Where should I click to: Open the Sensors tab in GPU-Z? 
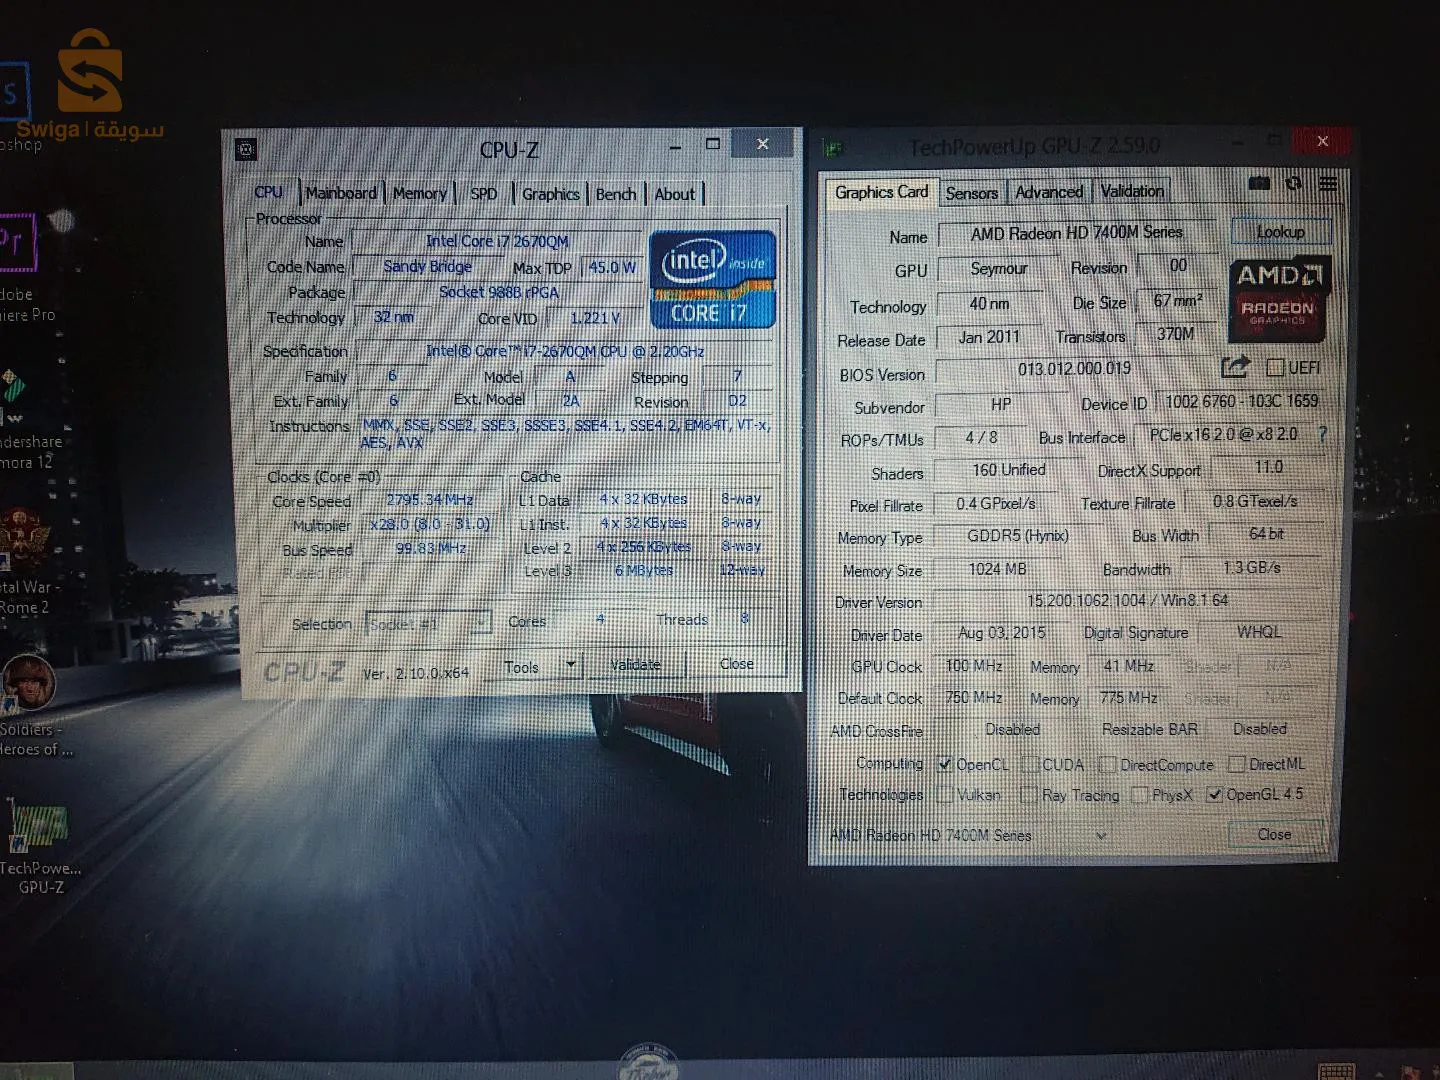(970, 192)
